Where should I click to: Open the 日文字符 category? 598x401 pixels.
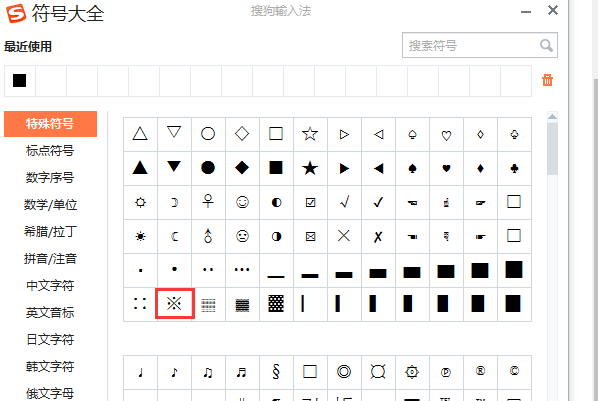pos(50,340)
